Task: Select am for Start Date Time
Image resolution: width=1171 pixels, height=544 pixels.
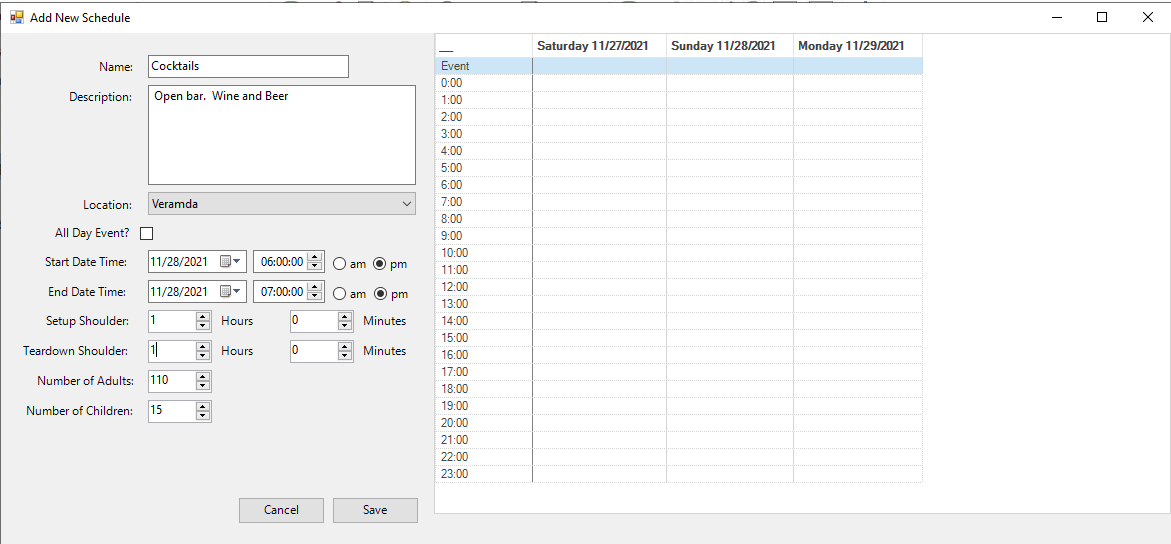Action: 339,264
